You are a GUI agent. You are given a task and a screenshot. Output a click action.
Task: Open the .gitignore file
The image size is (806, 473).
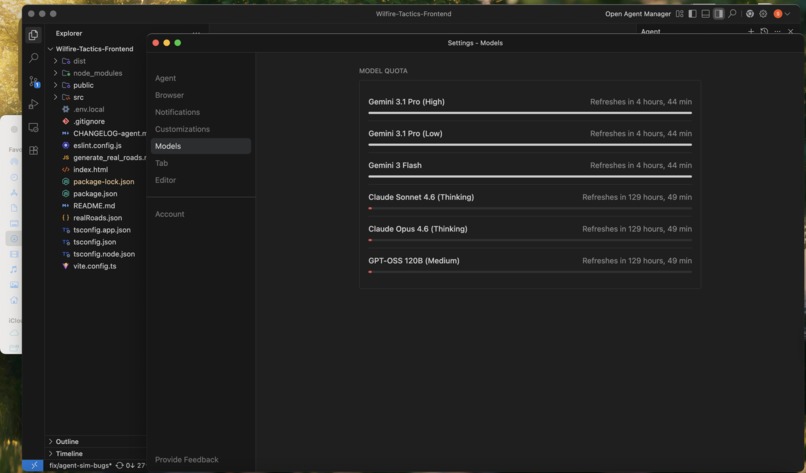89,121
